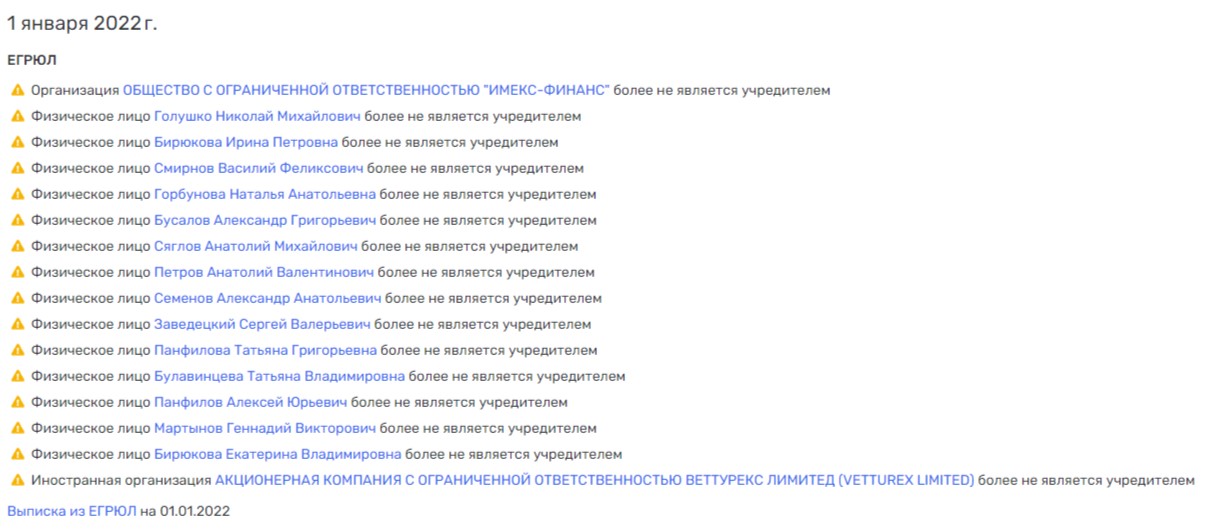Screen dimensions: 1206x531
Task: Click Петров Анатолий Валентинович link
Action: point(264,272)
